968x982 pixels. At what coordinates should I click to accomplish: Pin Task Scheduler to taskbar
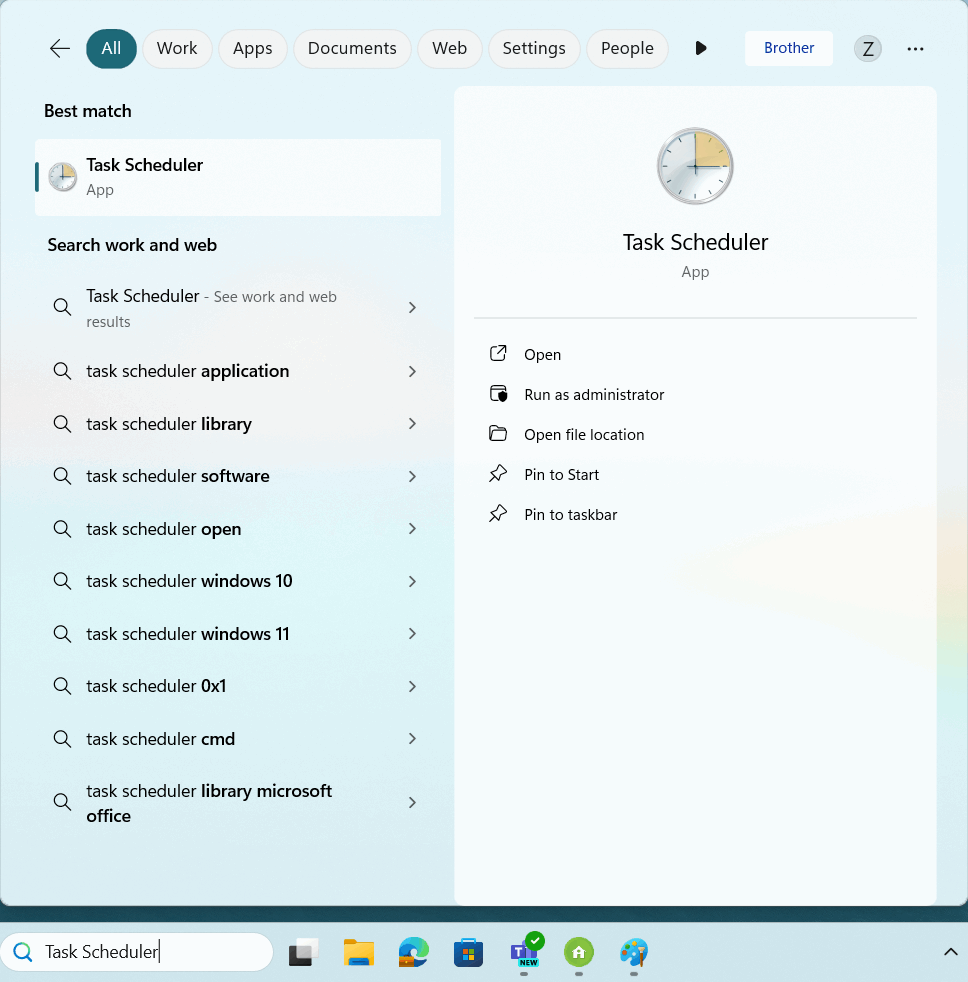coord(570,515)
